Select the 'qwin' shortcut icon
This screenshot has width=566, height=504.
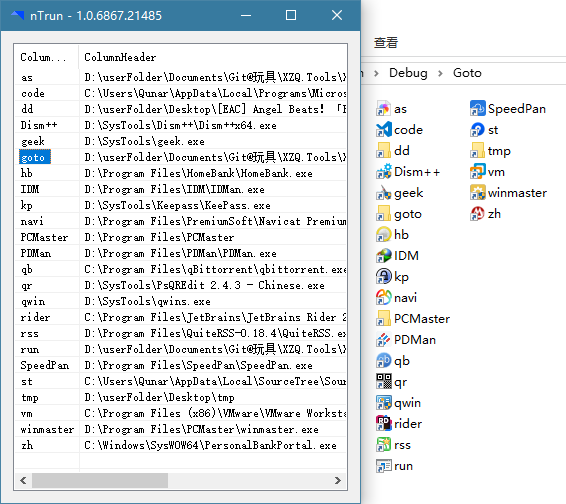(x=383, y=403)
